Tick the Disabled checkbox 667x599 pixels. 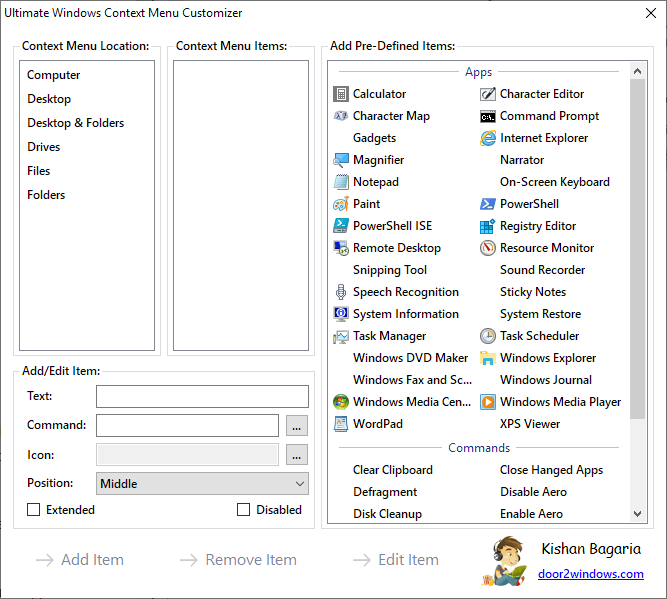pyautogui.click(x=243, y=510)
